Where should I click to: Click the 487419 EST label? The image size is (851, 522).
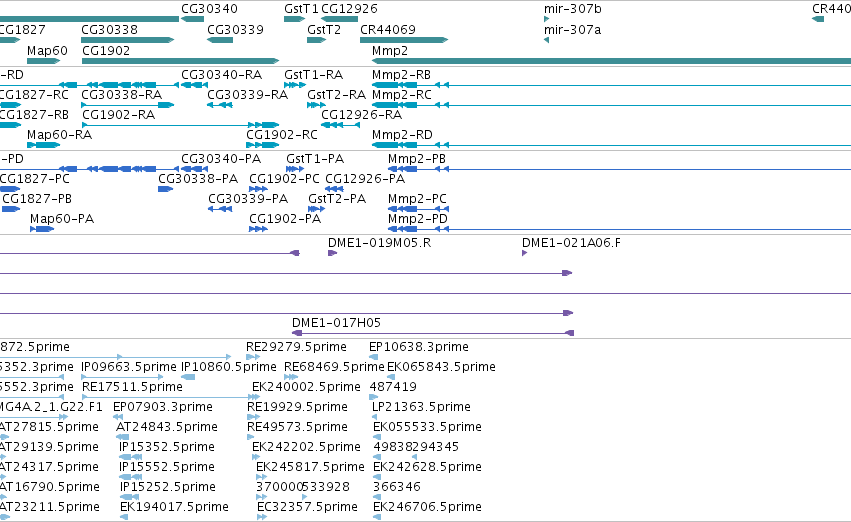pos(393,387)
